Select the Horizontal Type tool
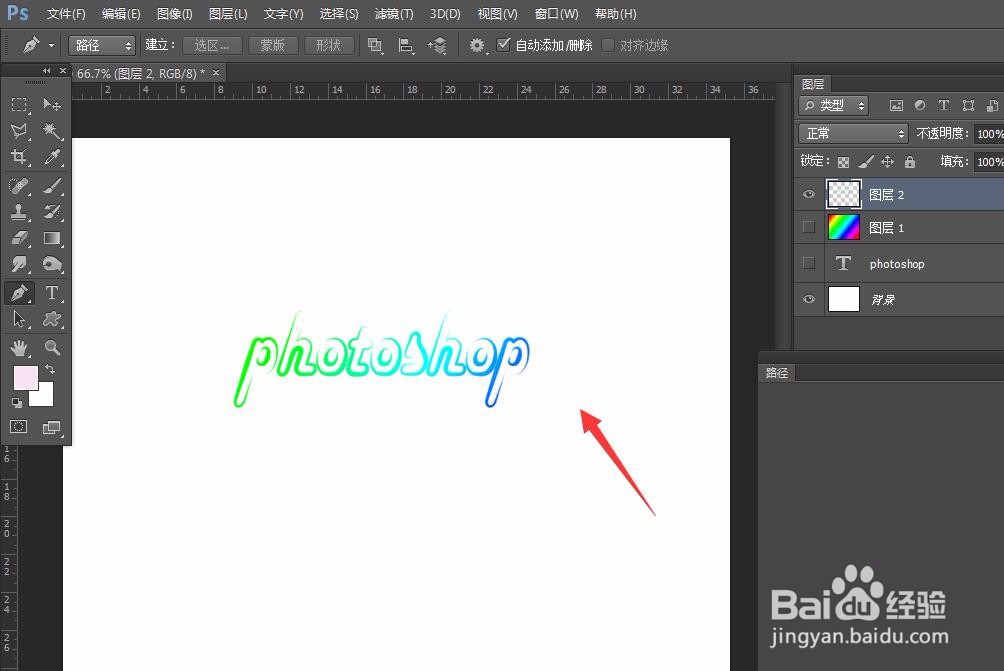 52,293
